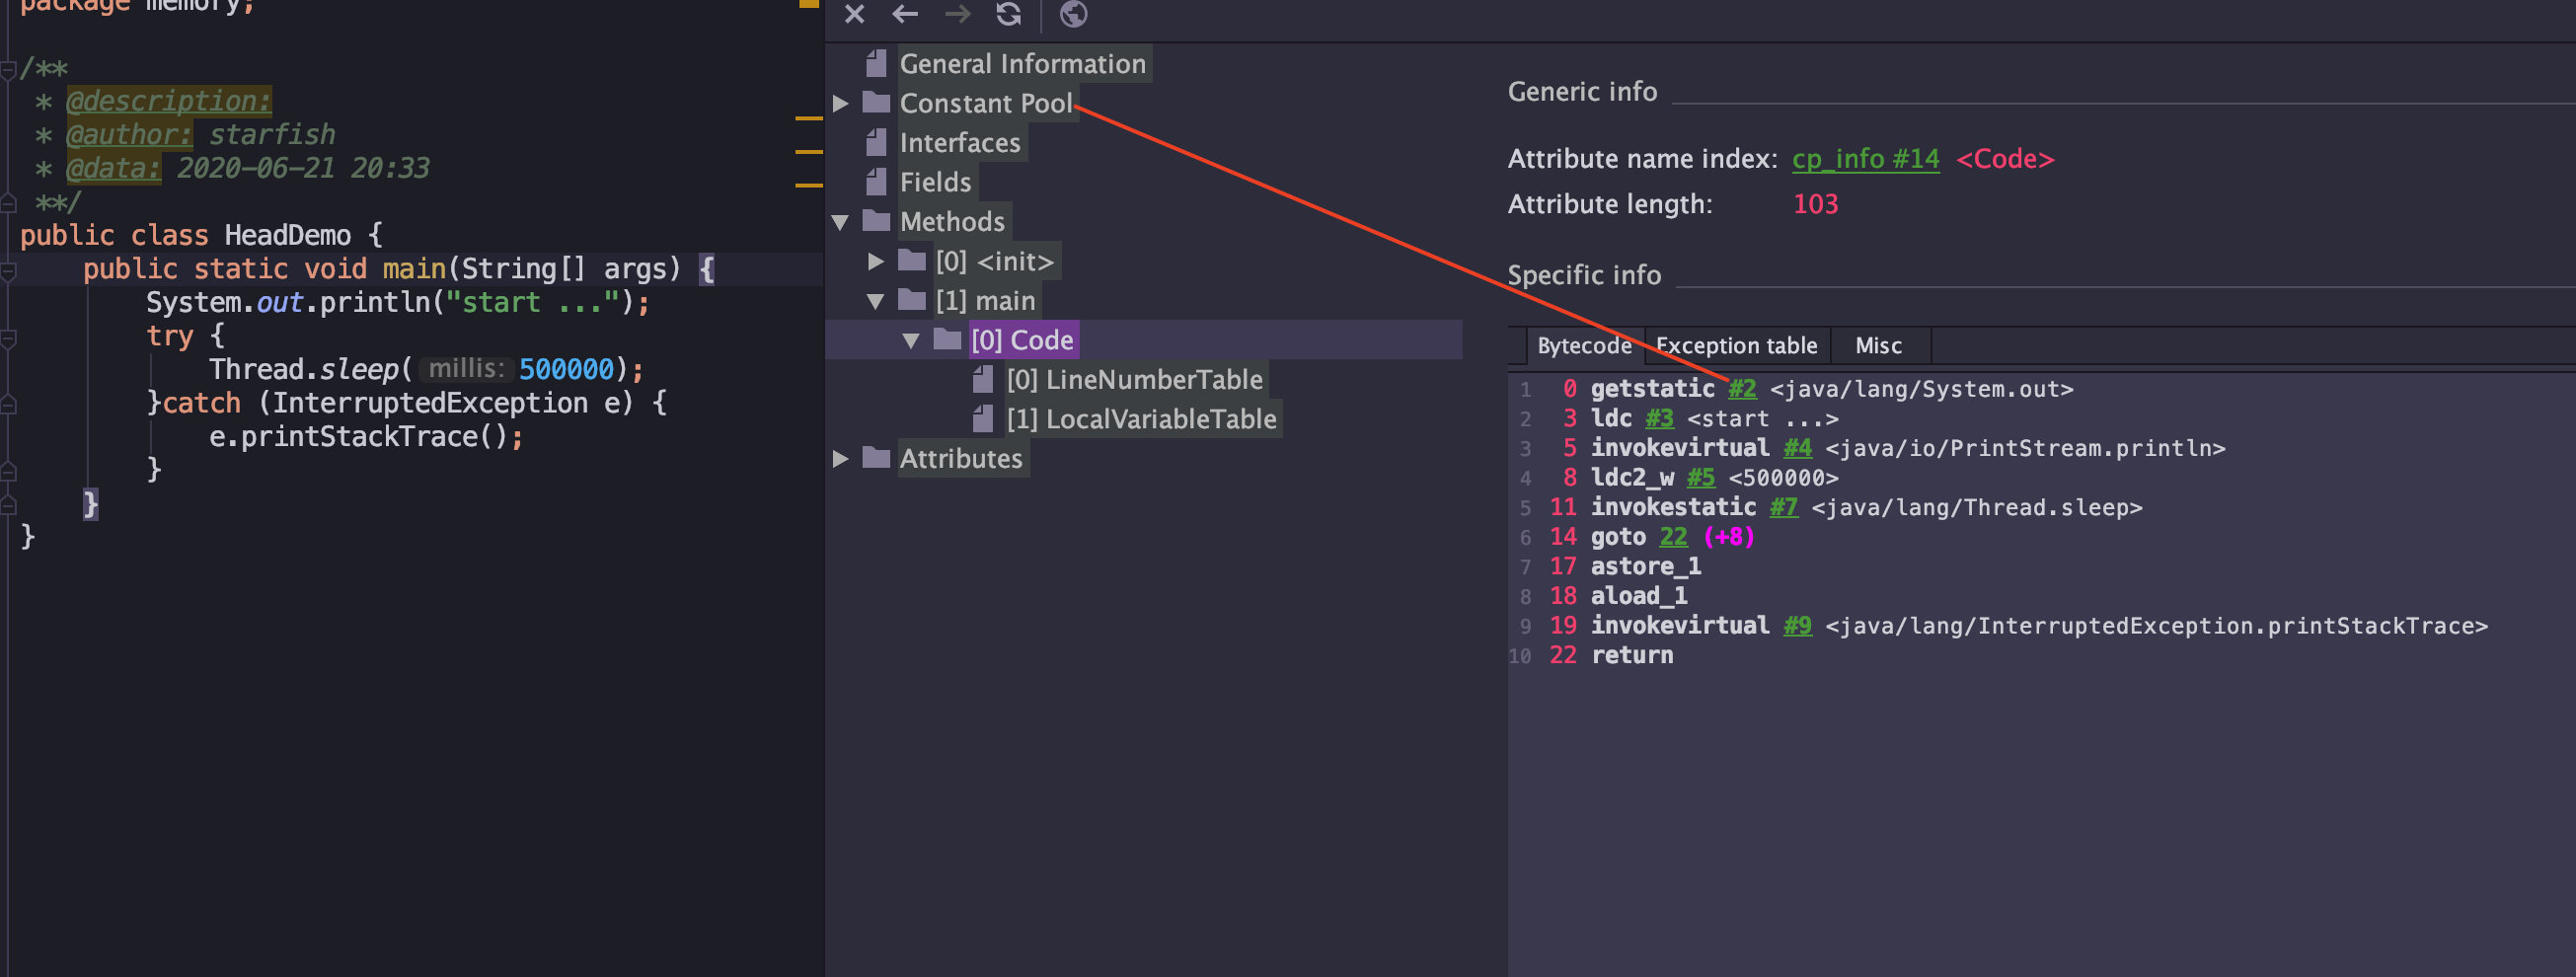This screenshot has width=2576, height=977.
Task: Click the back arrow navigation icon
Action: pos(905,14)
